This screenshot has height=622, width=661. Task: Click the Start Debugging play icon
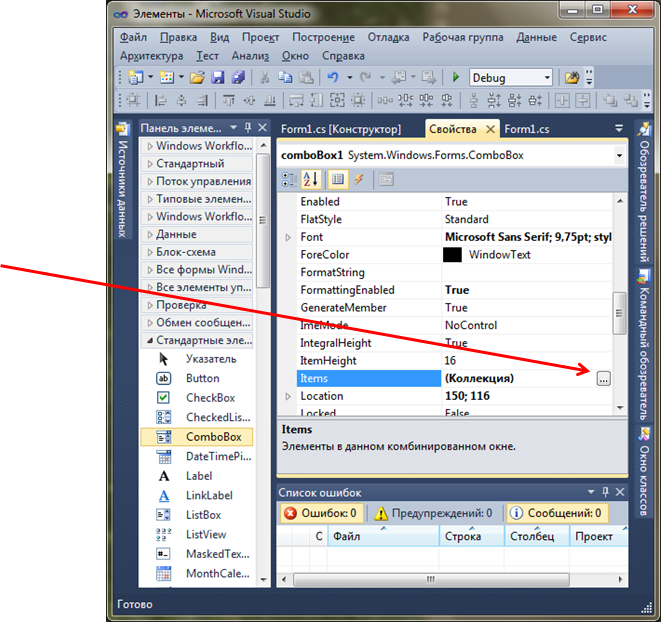coord(456,78)
